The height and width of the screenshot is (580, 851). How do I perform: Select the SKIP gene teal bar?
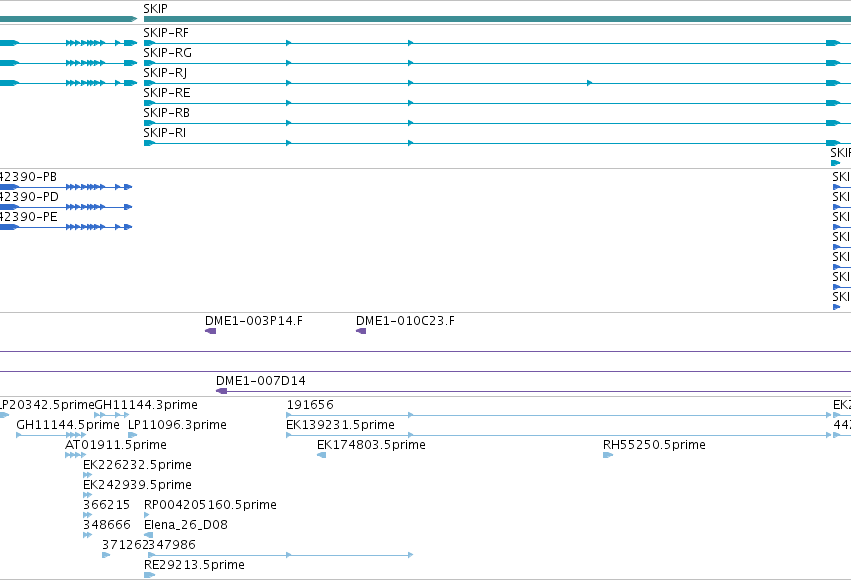(x=497, y=19)
